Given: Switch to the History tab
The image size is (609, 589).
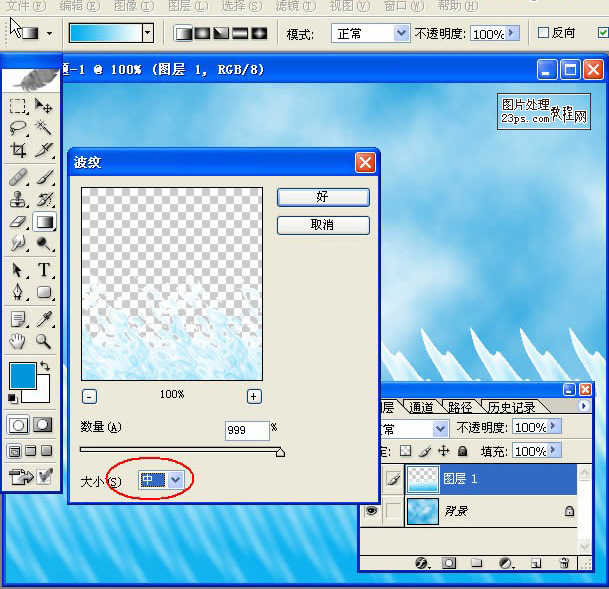Looking at the screenshot, I should point(511,407).
